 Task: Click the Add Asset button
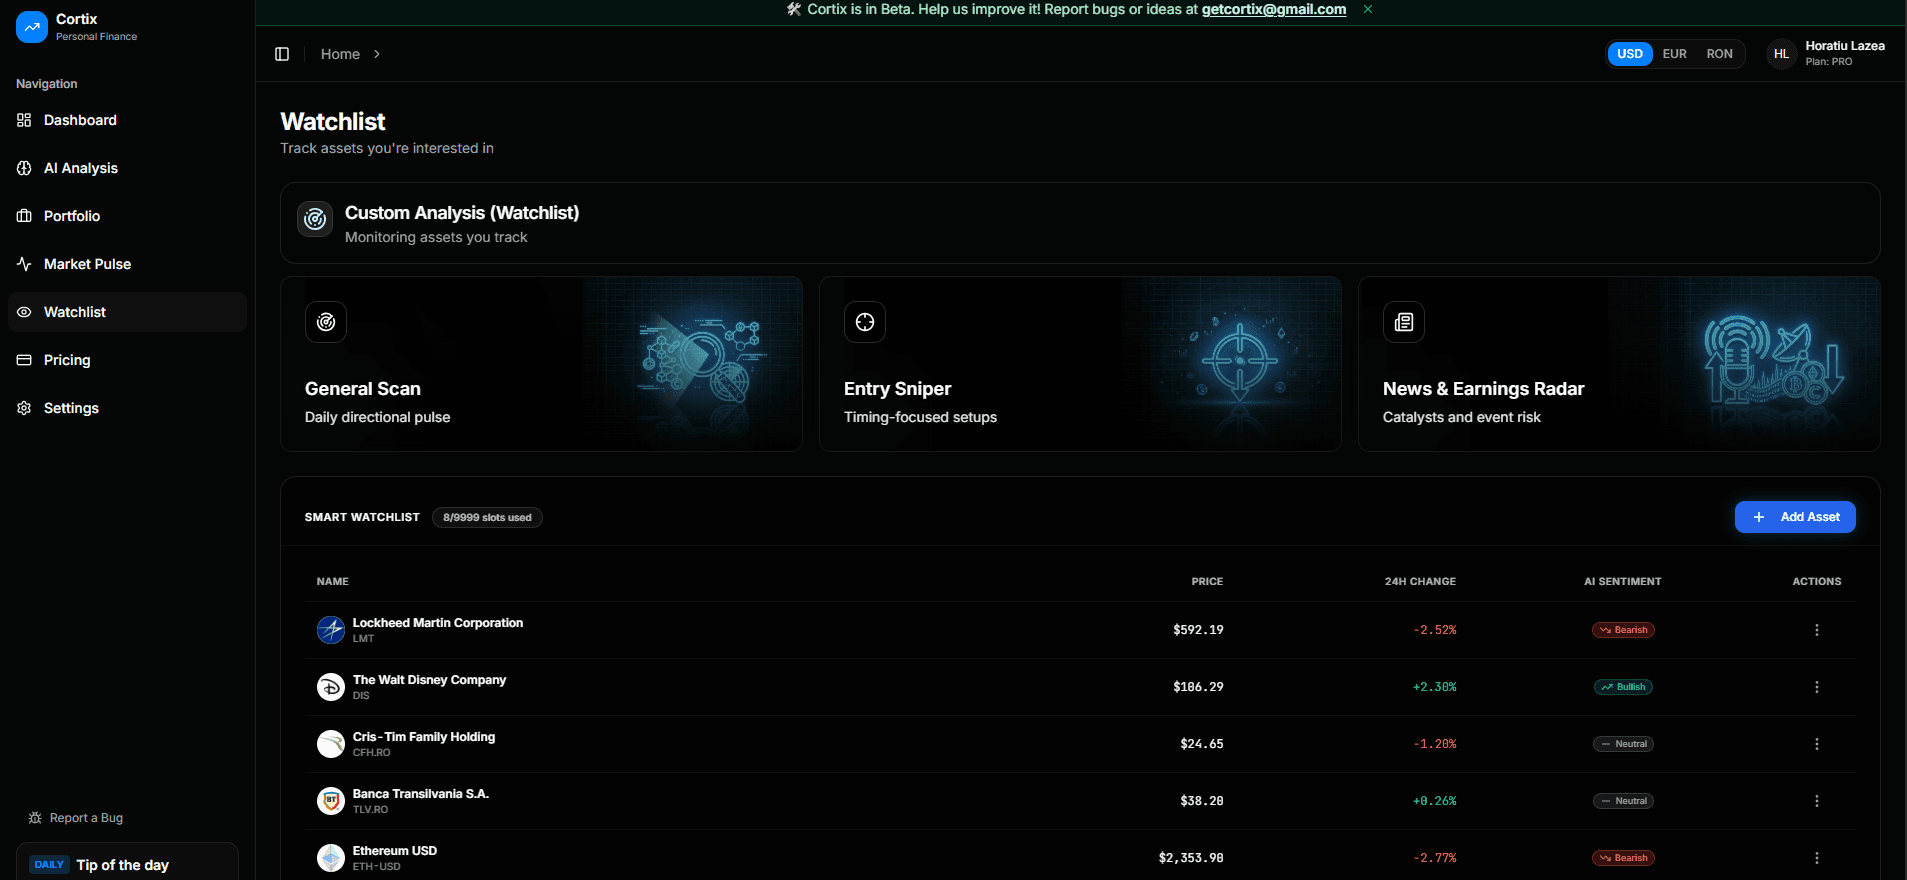click(x=1795, y=517)
